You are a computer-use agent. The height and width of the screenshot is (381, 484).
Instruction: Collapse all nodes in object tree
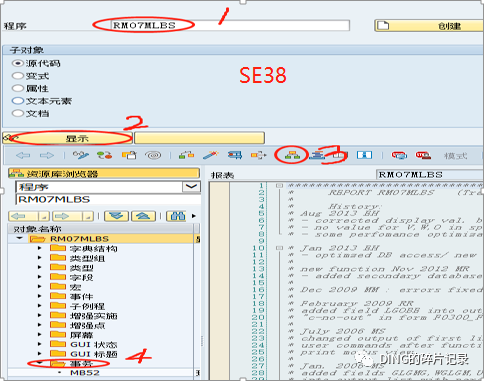coord(143,216)
